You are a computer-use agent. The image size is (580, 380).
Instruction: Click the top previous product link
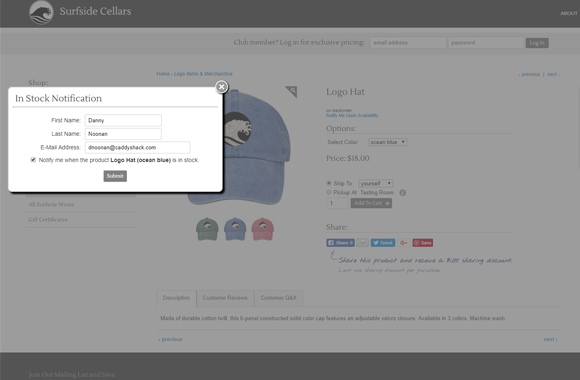click(x=529, y=74)
